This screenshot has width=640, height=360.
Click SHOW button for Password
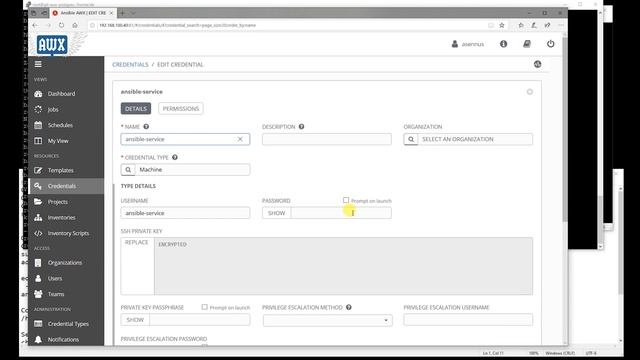pos(276,213)
